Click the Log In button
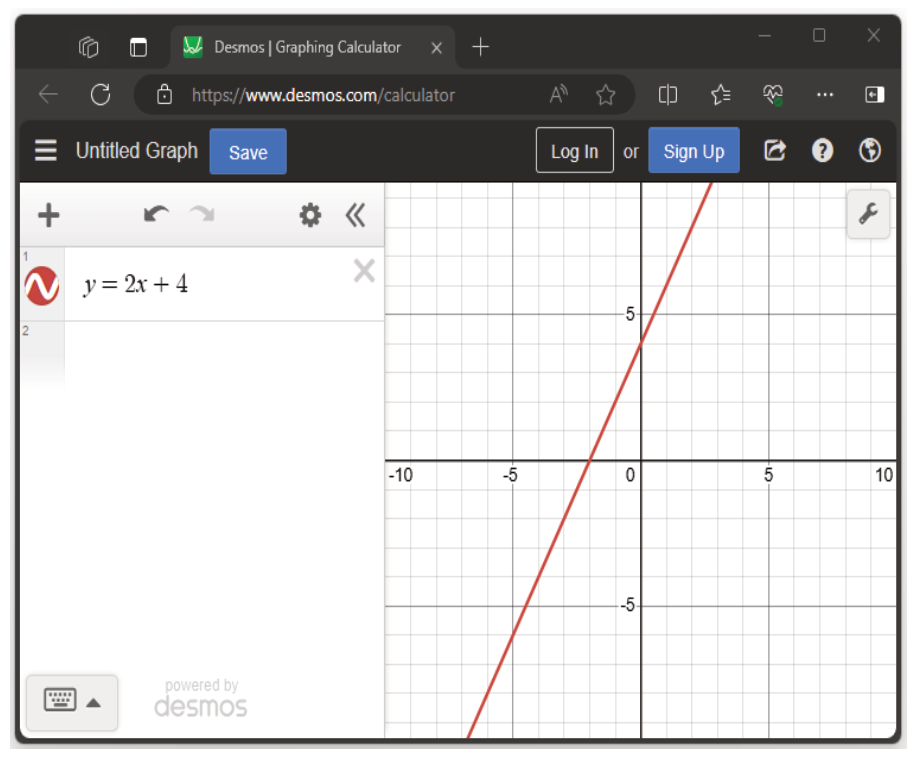 click(x=575, y=151)
